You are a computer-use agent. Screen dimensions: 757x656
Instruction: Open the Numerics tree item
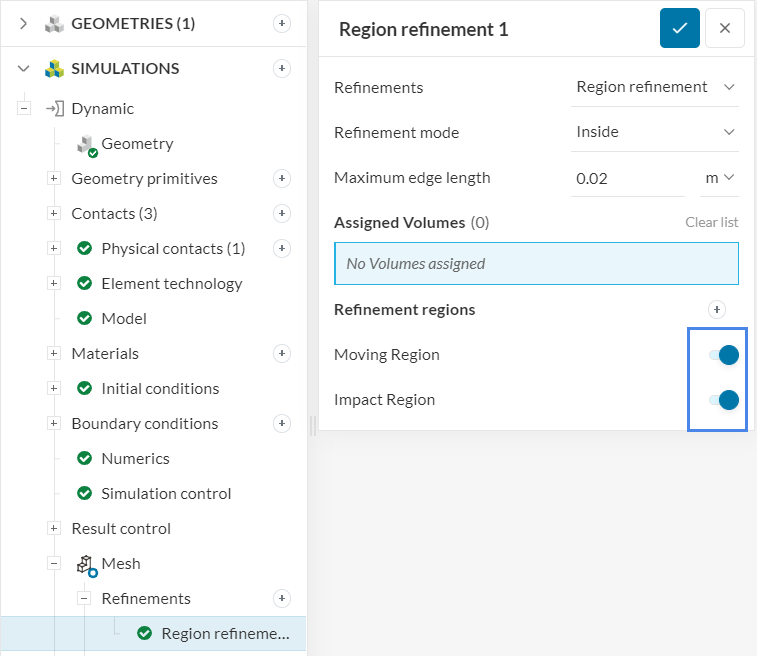click(x=135, y=458)
